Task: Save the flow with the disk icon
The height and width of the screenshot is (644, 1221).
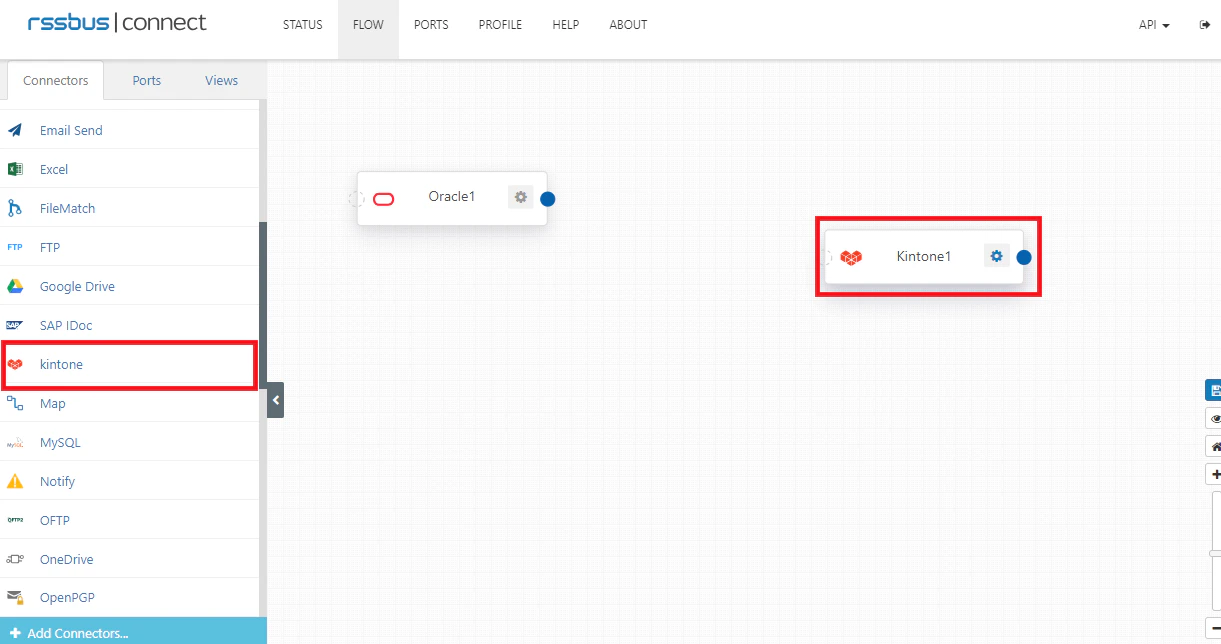Action: (x=1214, y=390)
